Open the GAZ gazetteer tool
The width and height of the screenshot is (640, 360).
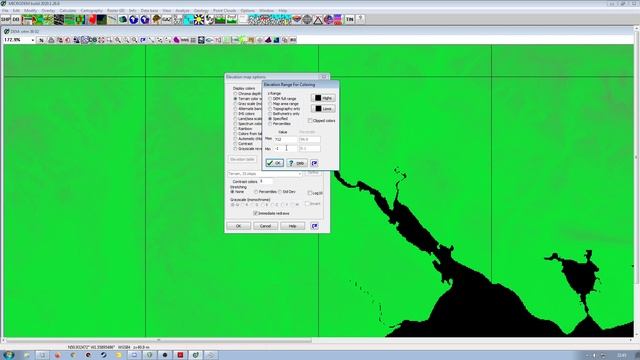(167, 19)
